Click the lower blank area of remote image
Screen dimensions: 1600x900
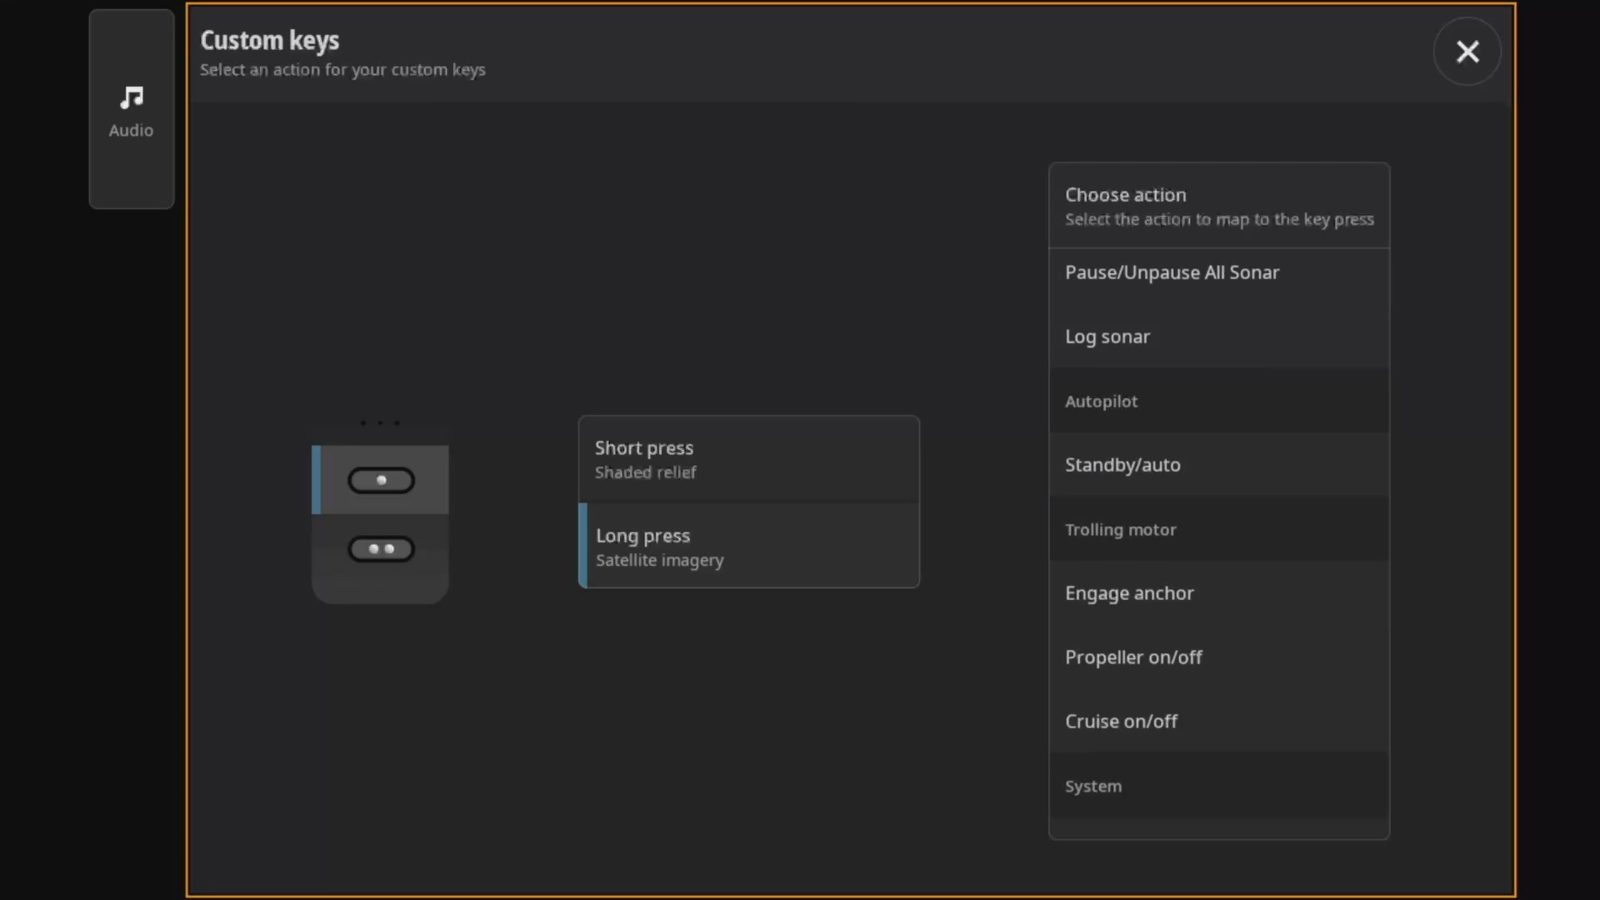pos(380,586)
